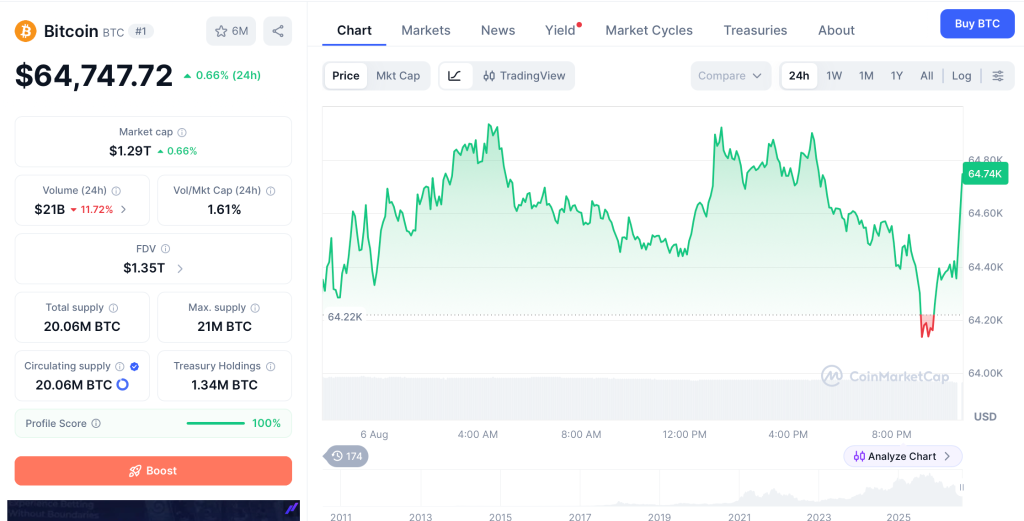Open the chart settings sliders icon
The width and height of the screenshot is (1024, 521).
pyautogui.click(x=998, y=76)
